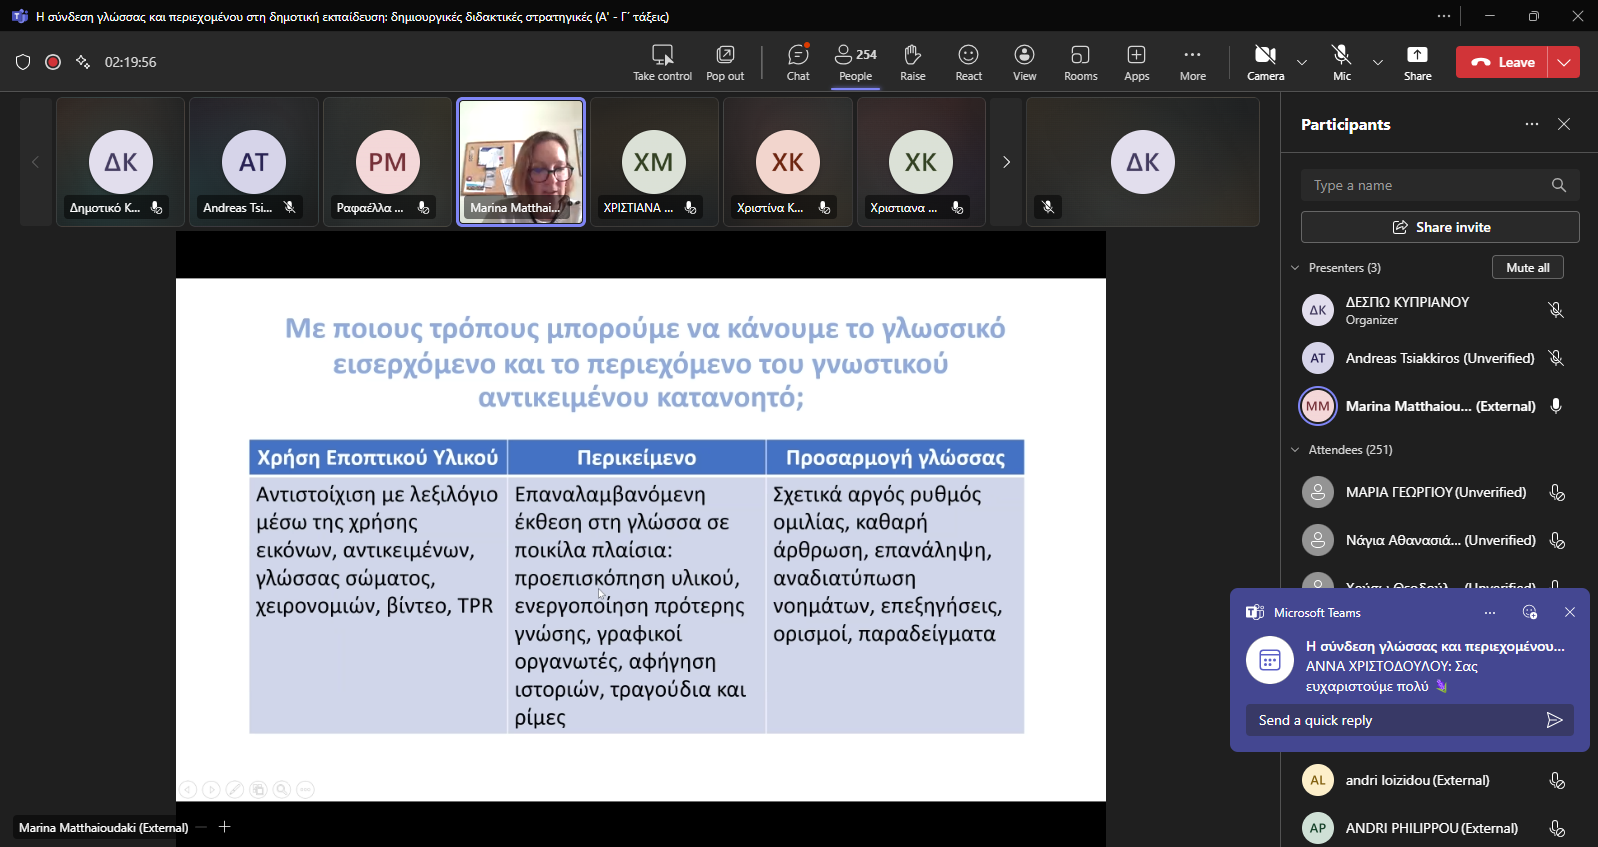Pop out the shared content

point(725,62)
